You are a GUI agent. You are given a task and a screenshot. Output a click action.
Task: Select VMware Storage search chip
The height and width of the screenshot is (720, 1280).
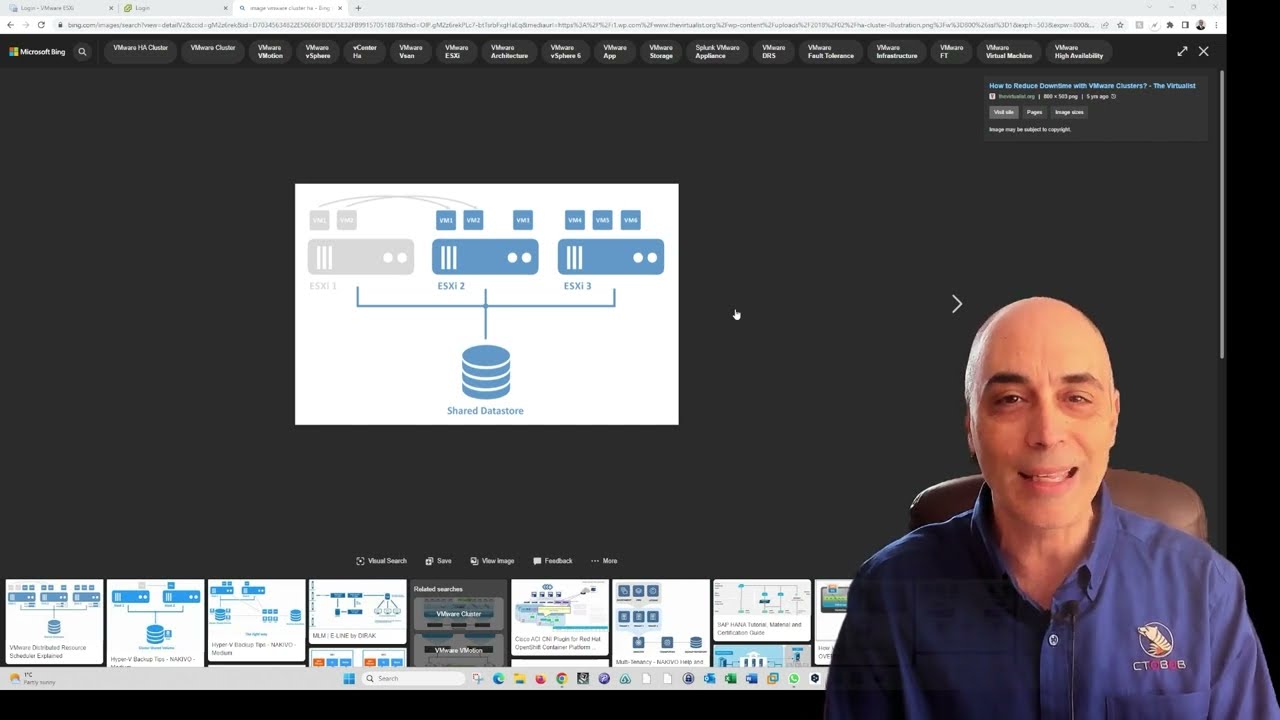[x=661, y=51]
